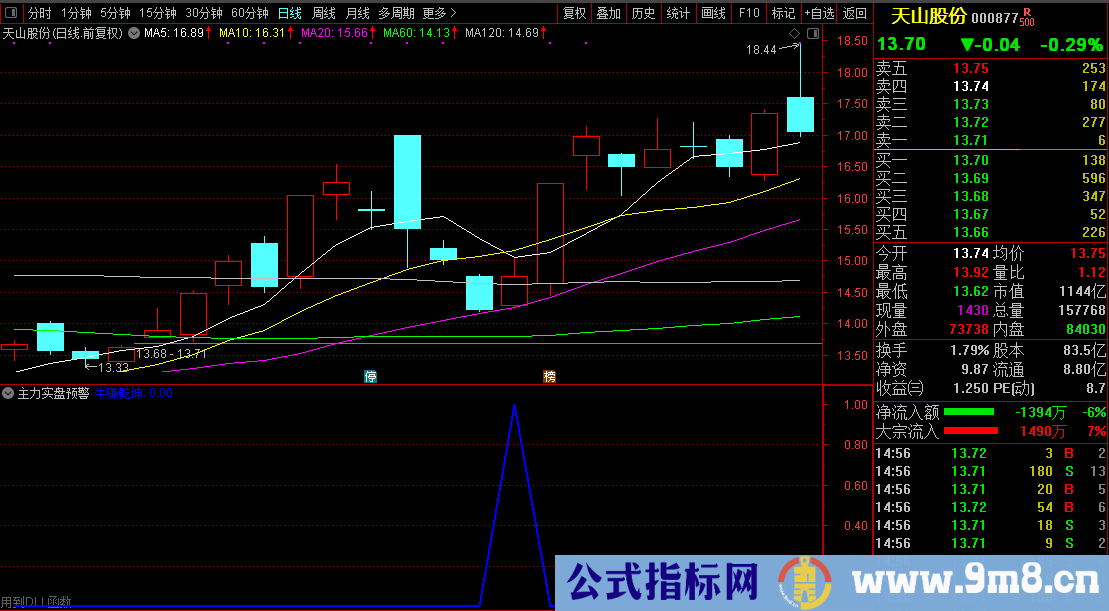The width and height of the screenshot is (1109, 611).
Task: Click the 18.44 high price label
Action: (x=761, y=49)
